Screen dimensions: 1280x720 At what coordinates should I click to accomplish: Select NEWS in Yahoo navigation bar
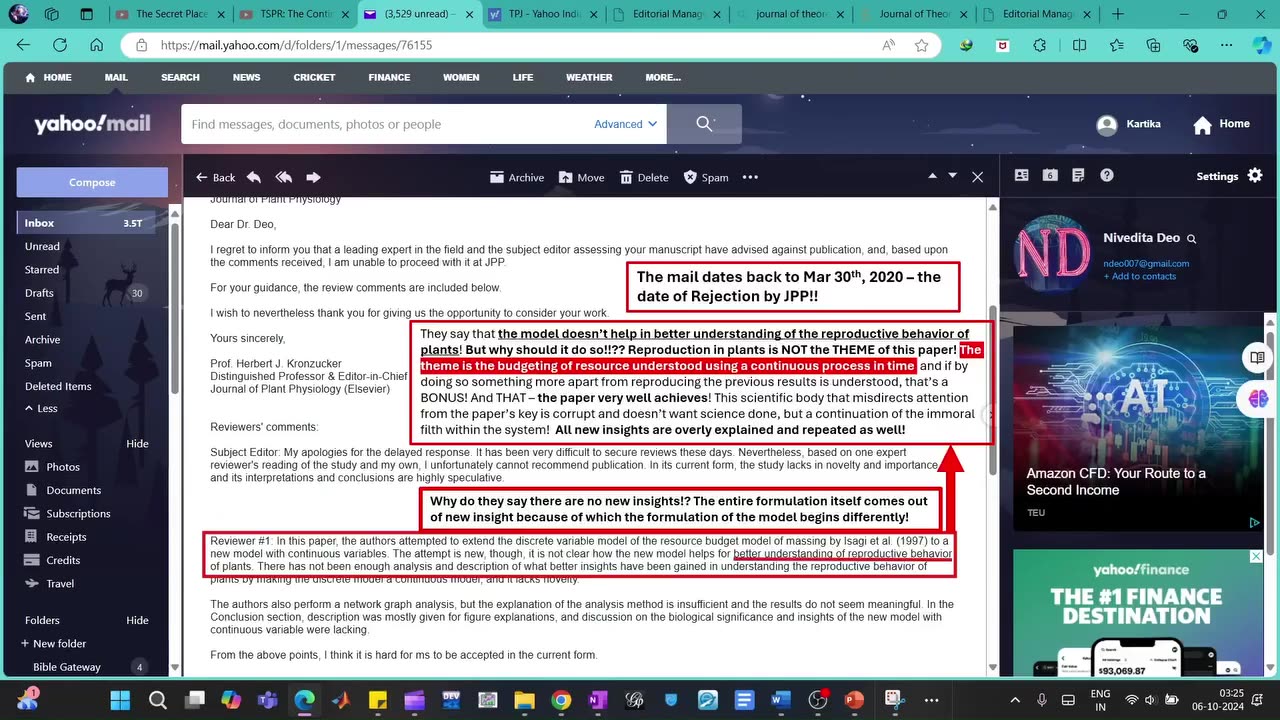coord(246,77)
